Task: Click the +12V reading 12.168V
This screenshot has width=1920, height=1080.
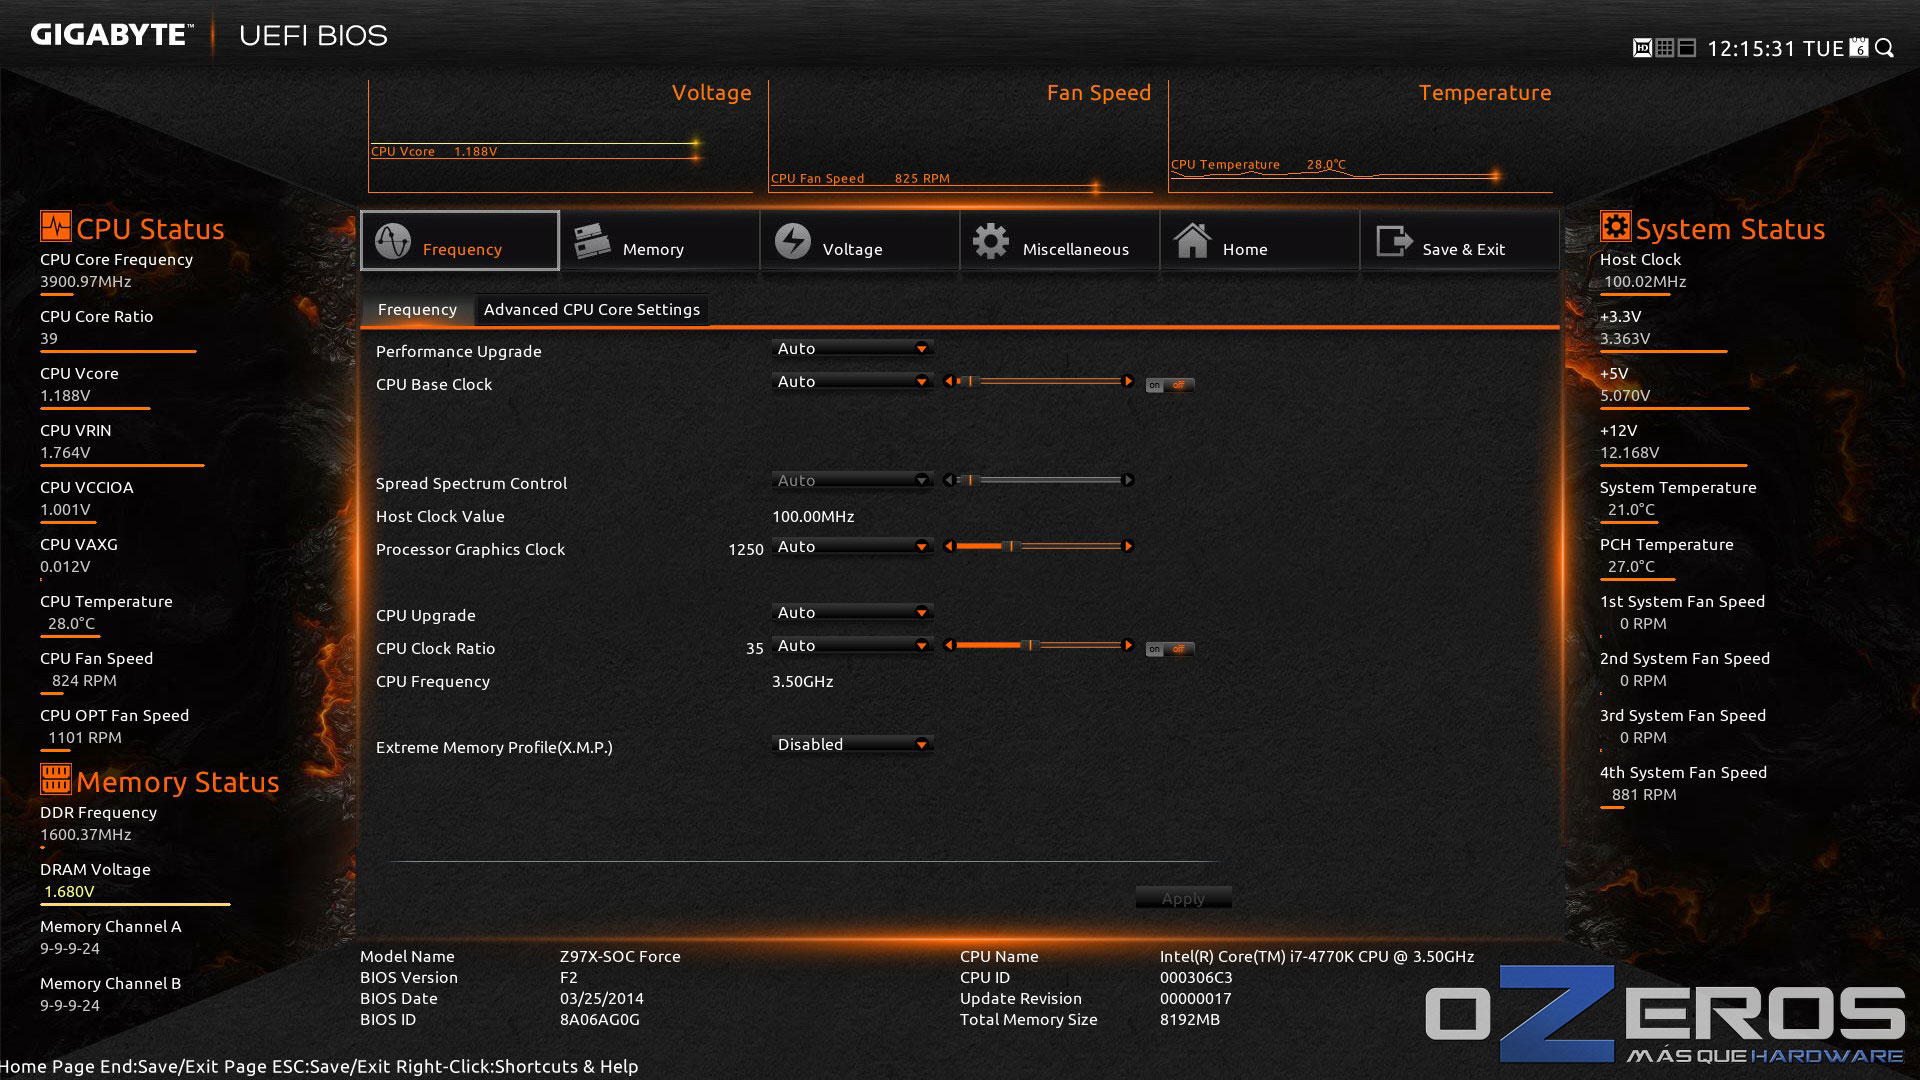Action: click(1629, 453)
